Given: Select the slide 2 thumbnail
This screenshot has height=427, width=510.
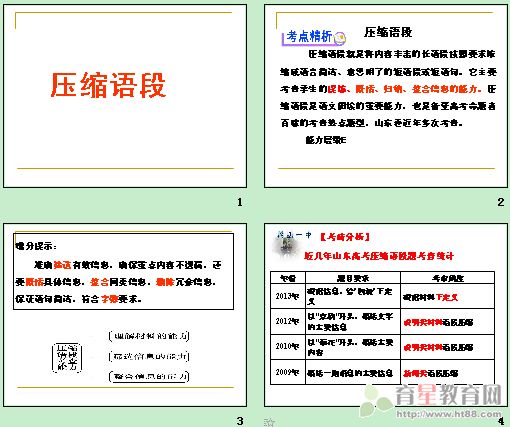Looking at the screenshot, I should [x=387, y=96].
